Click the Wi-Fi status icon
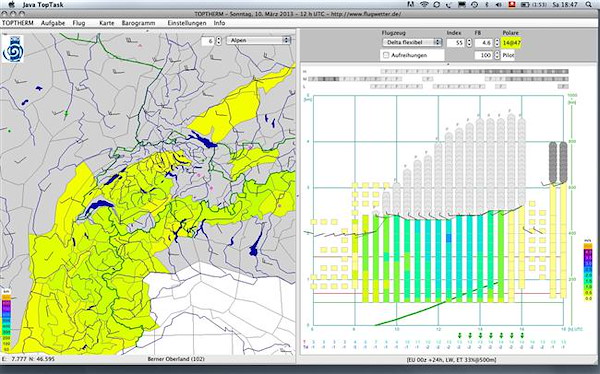The height and width of the screenshot is (374, 600). (424, 5)
